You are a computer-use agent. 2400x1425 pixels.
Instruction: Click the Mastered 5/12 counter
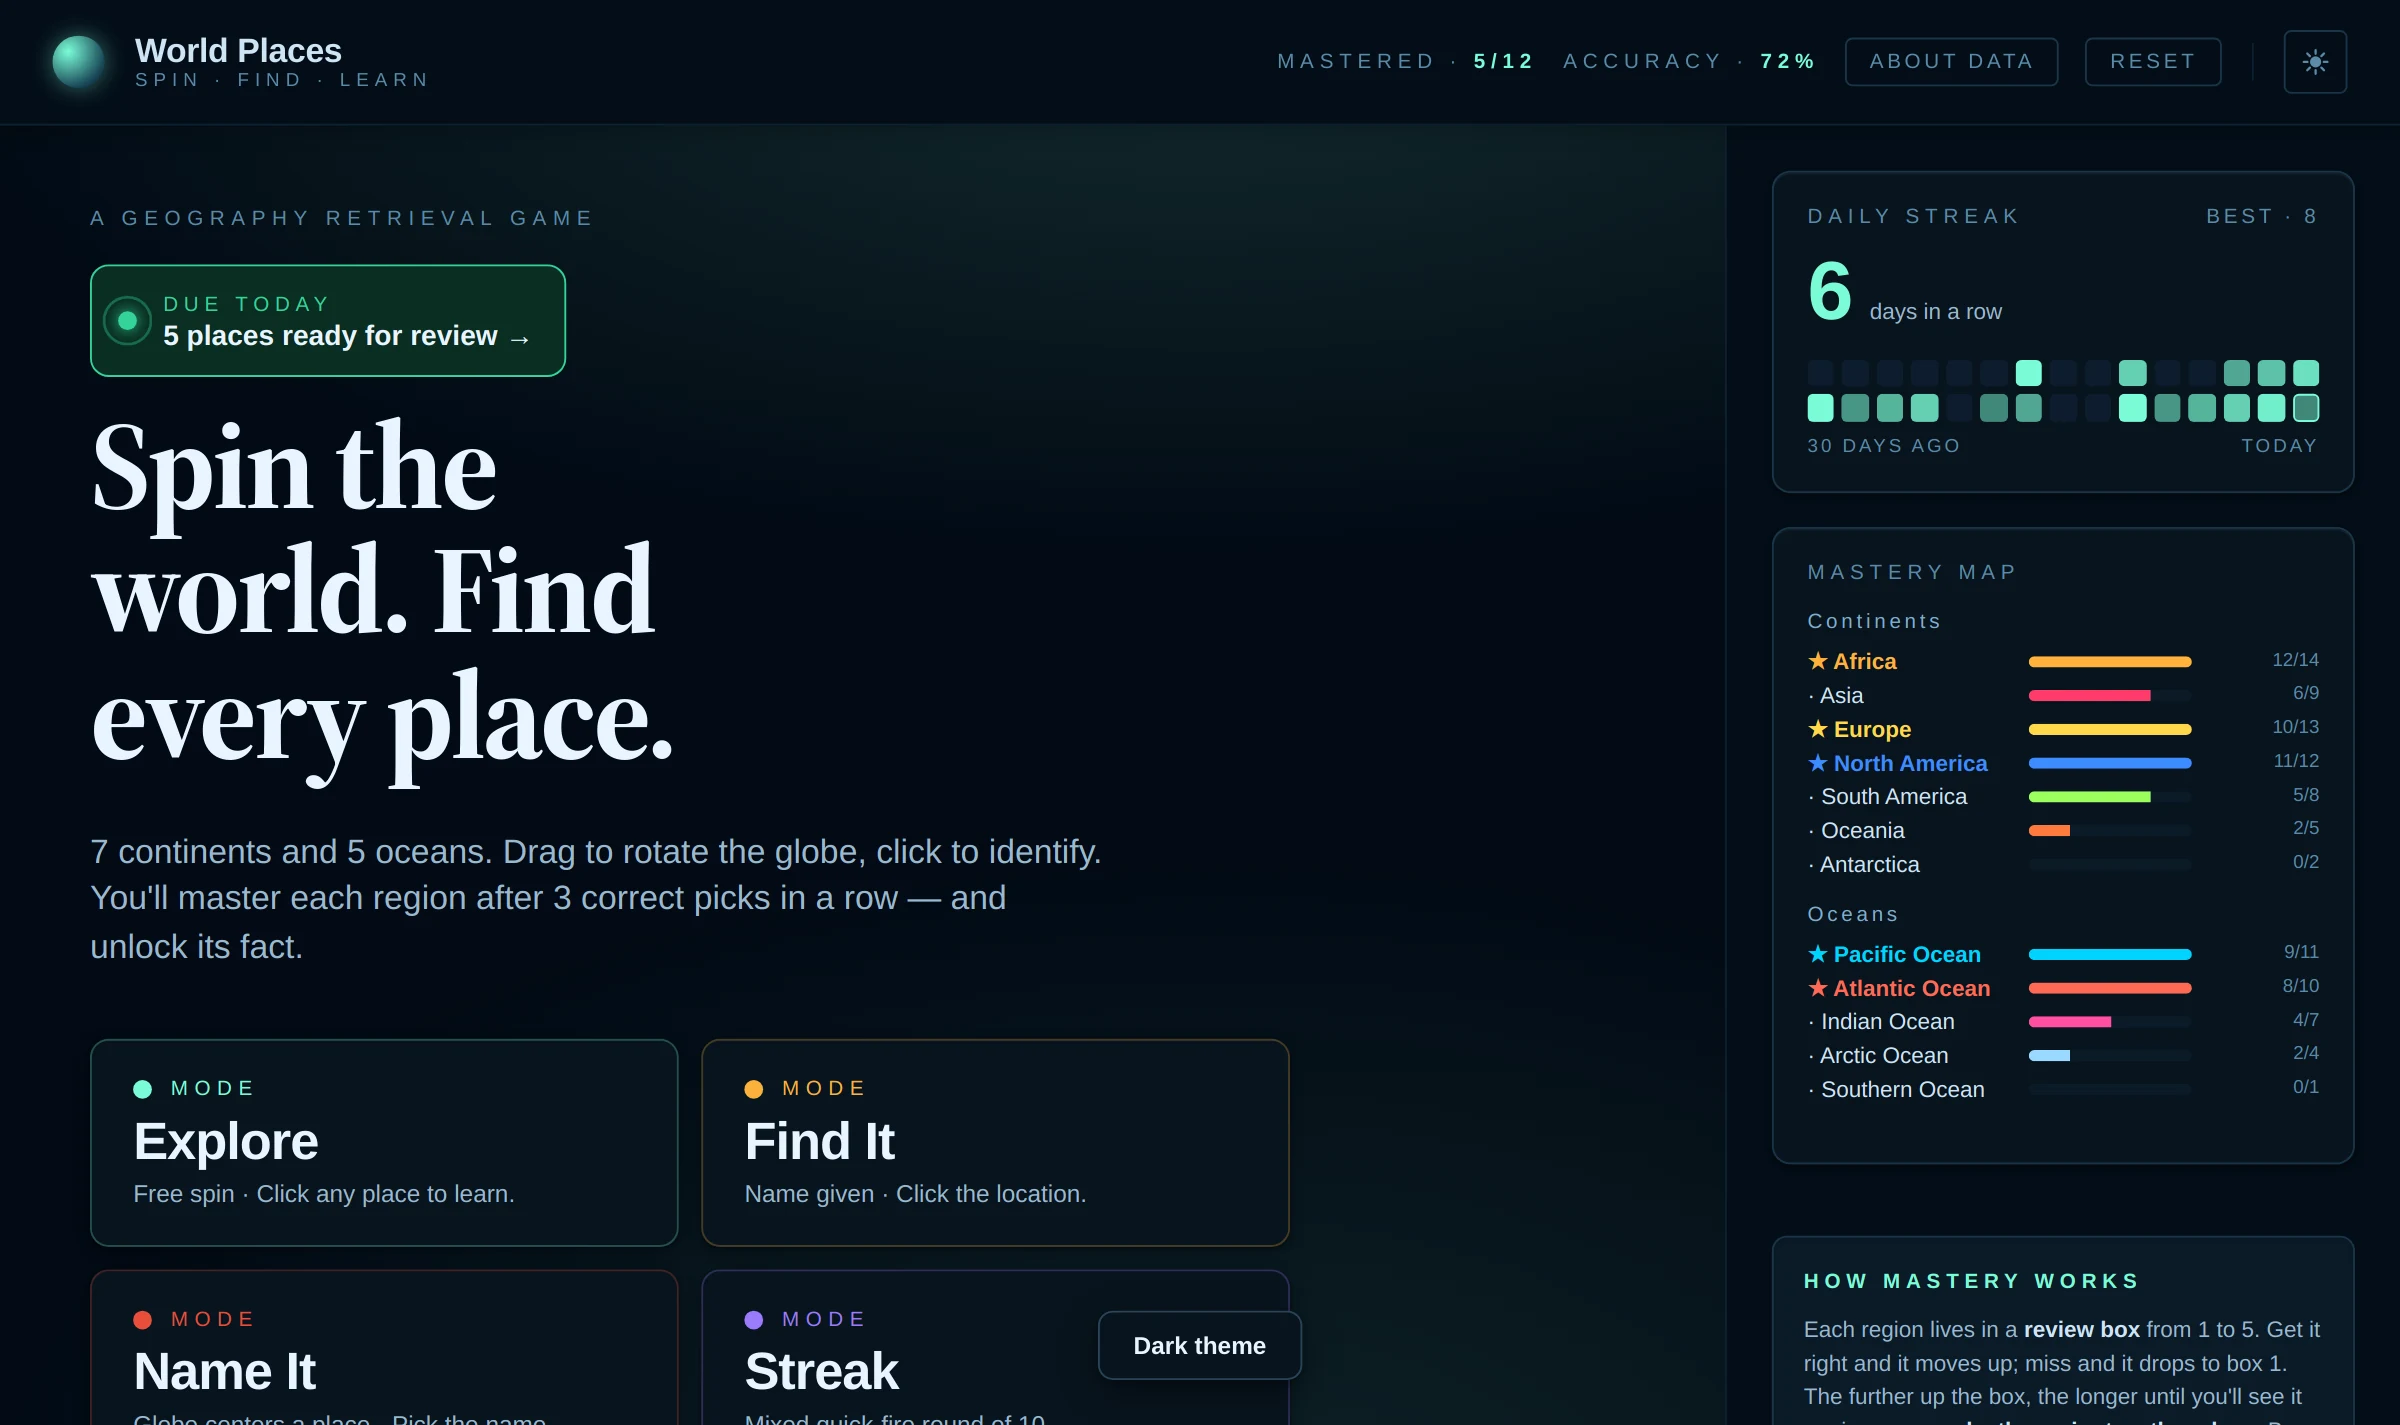pos(1405,62)
